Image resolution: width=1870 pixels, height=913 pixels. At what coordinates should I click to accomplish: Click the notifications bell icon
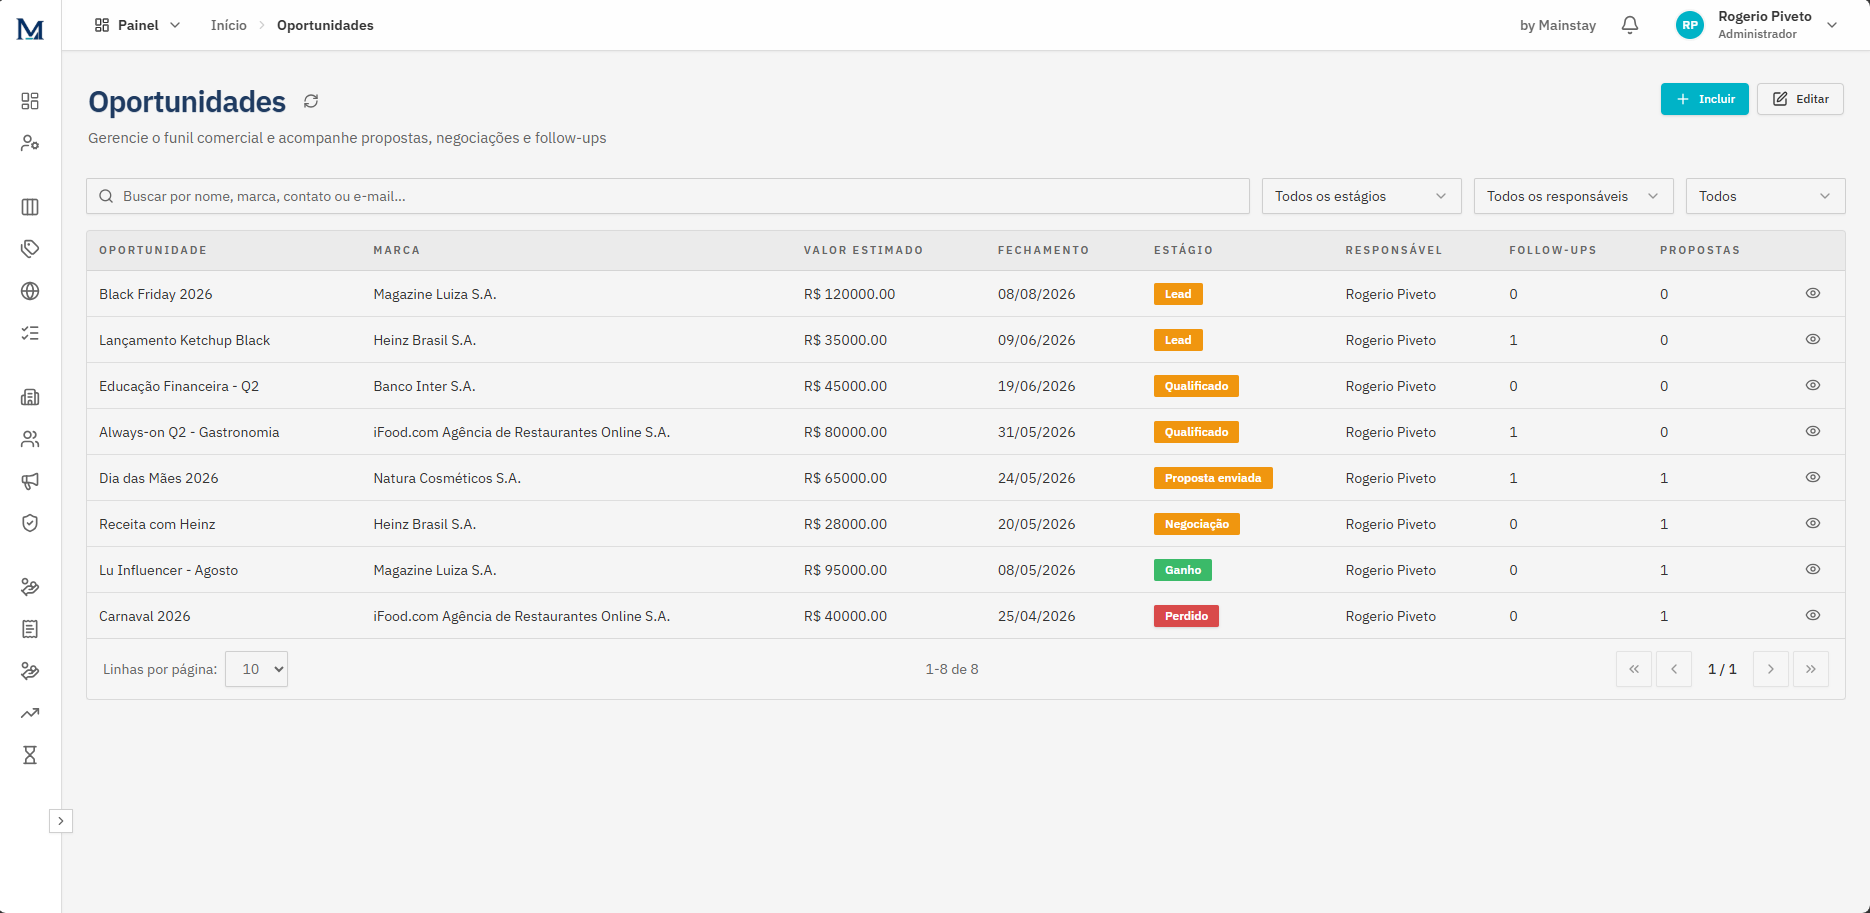(x=1630, y=25)
